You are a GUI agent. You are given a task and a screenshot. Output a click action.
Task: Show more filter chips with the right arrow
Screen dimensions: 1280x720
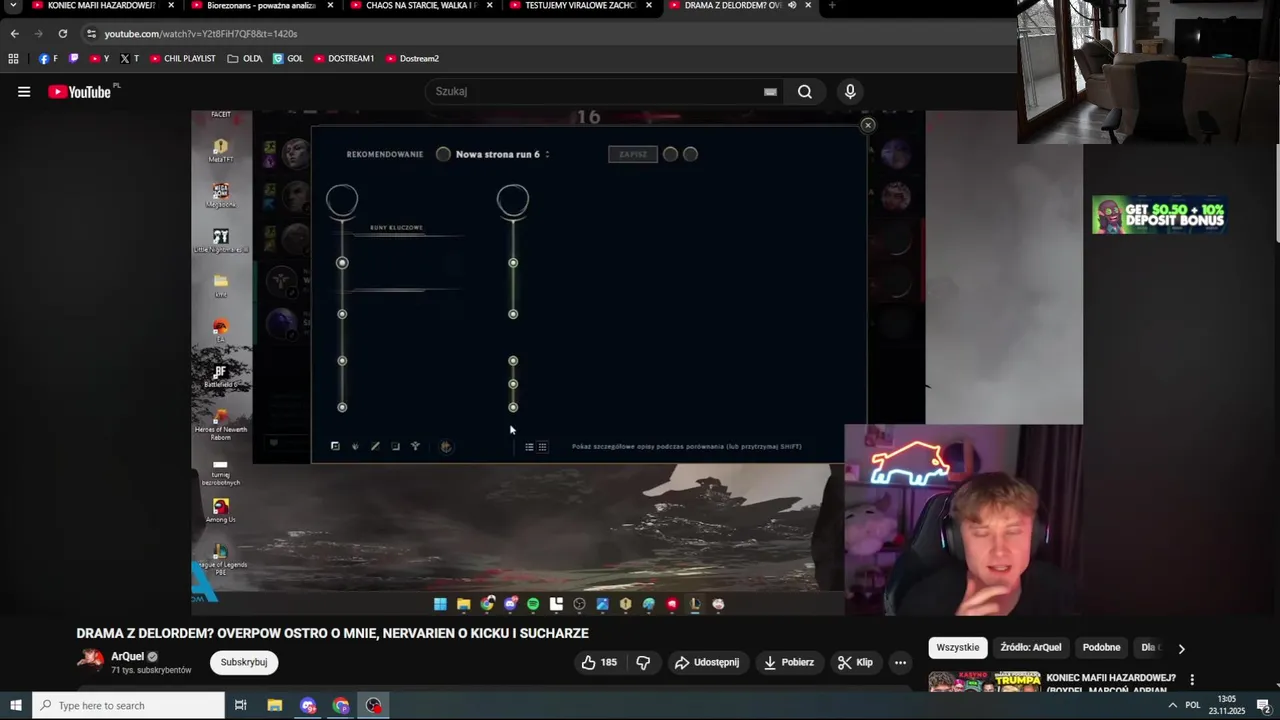tap(1181, 648)
